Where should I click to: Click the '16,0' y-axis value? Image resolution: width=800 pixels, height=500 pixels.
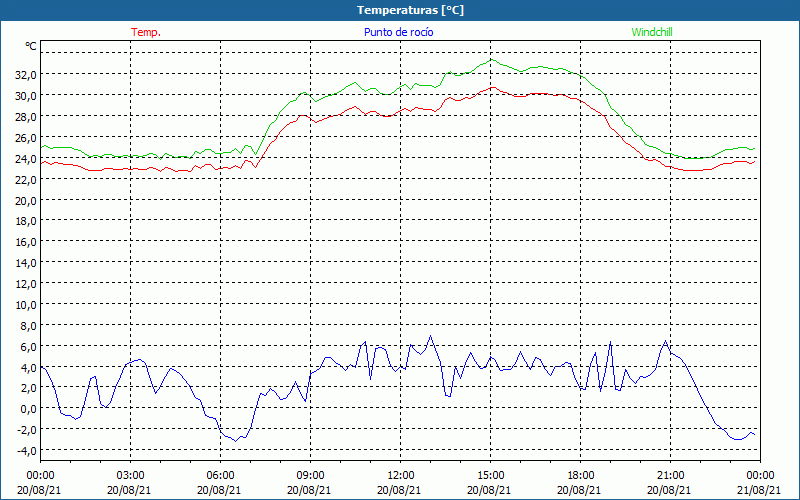(x=27, y=242)
